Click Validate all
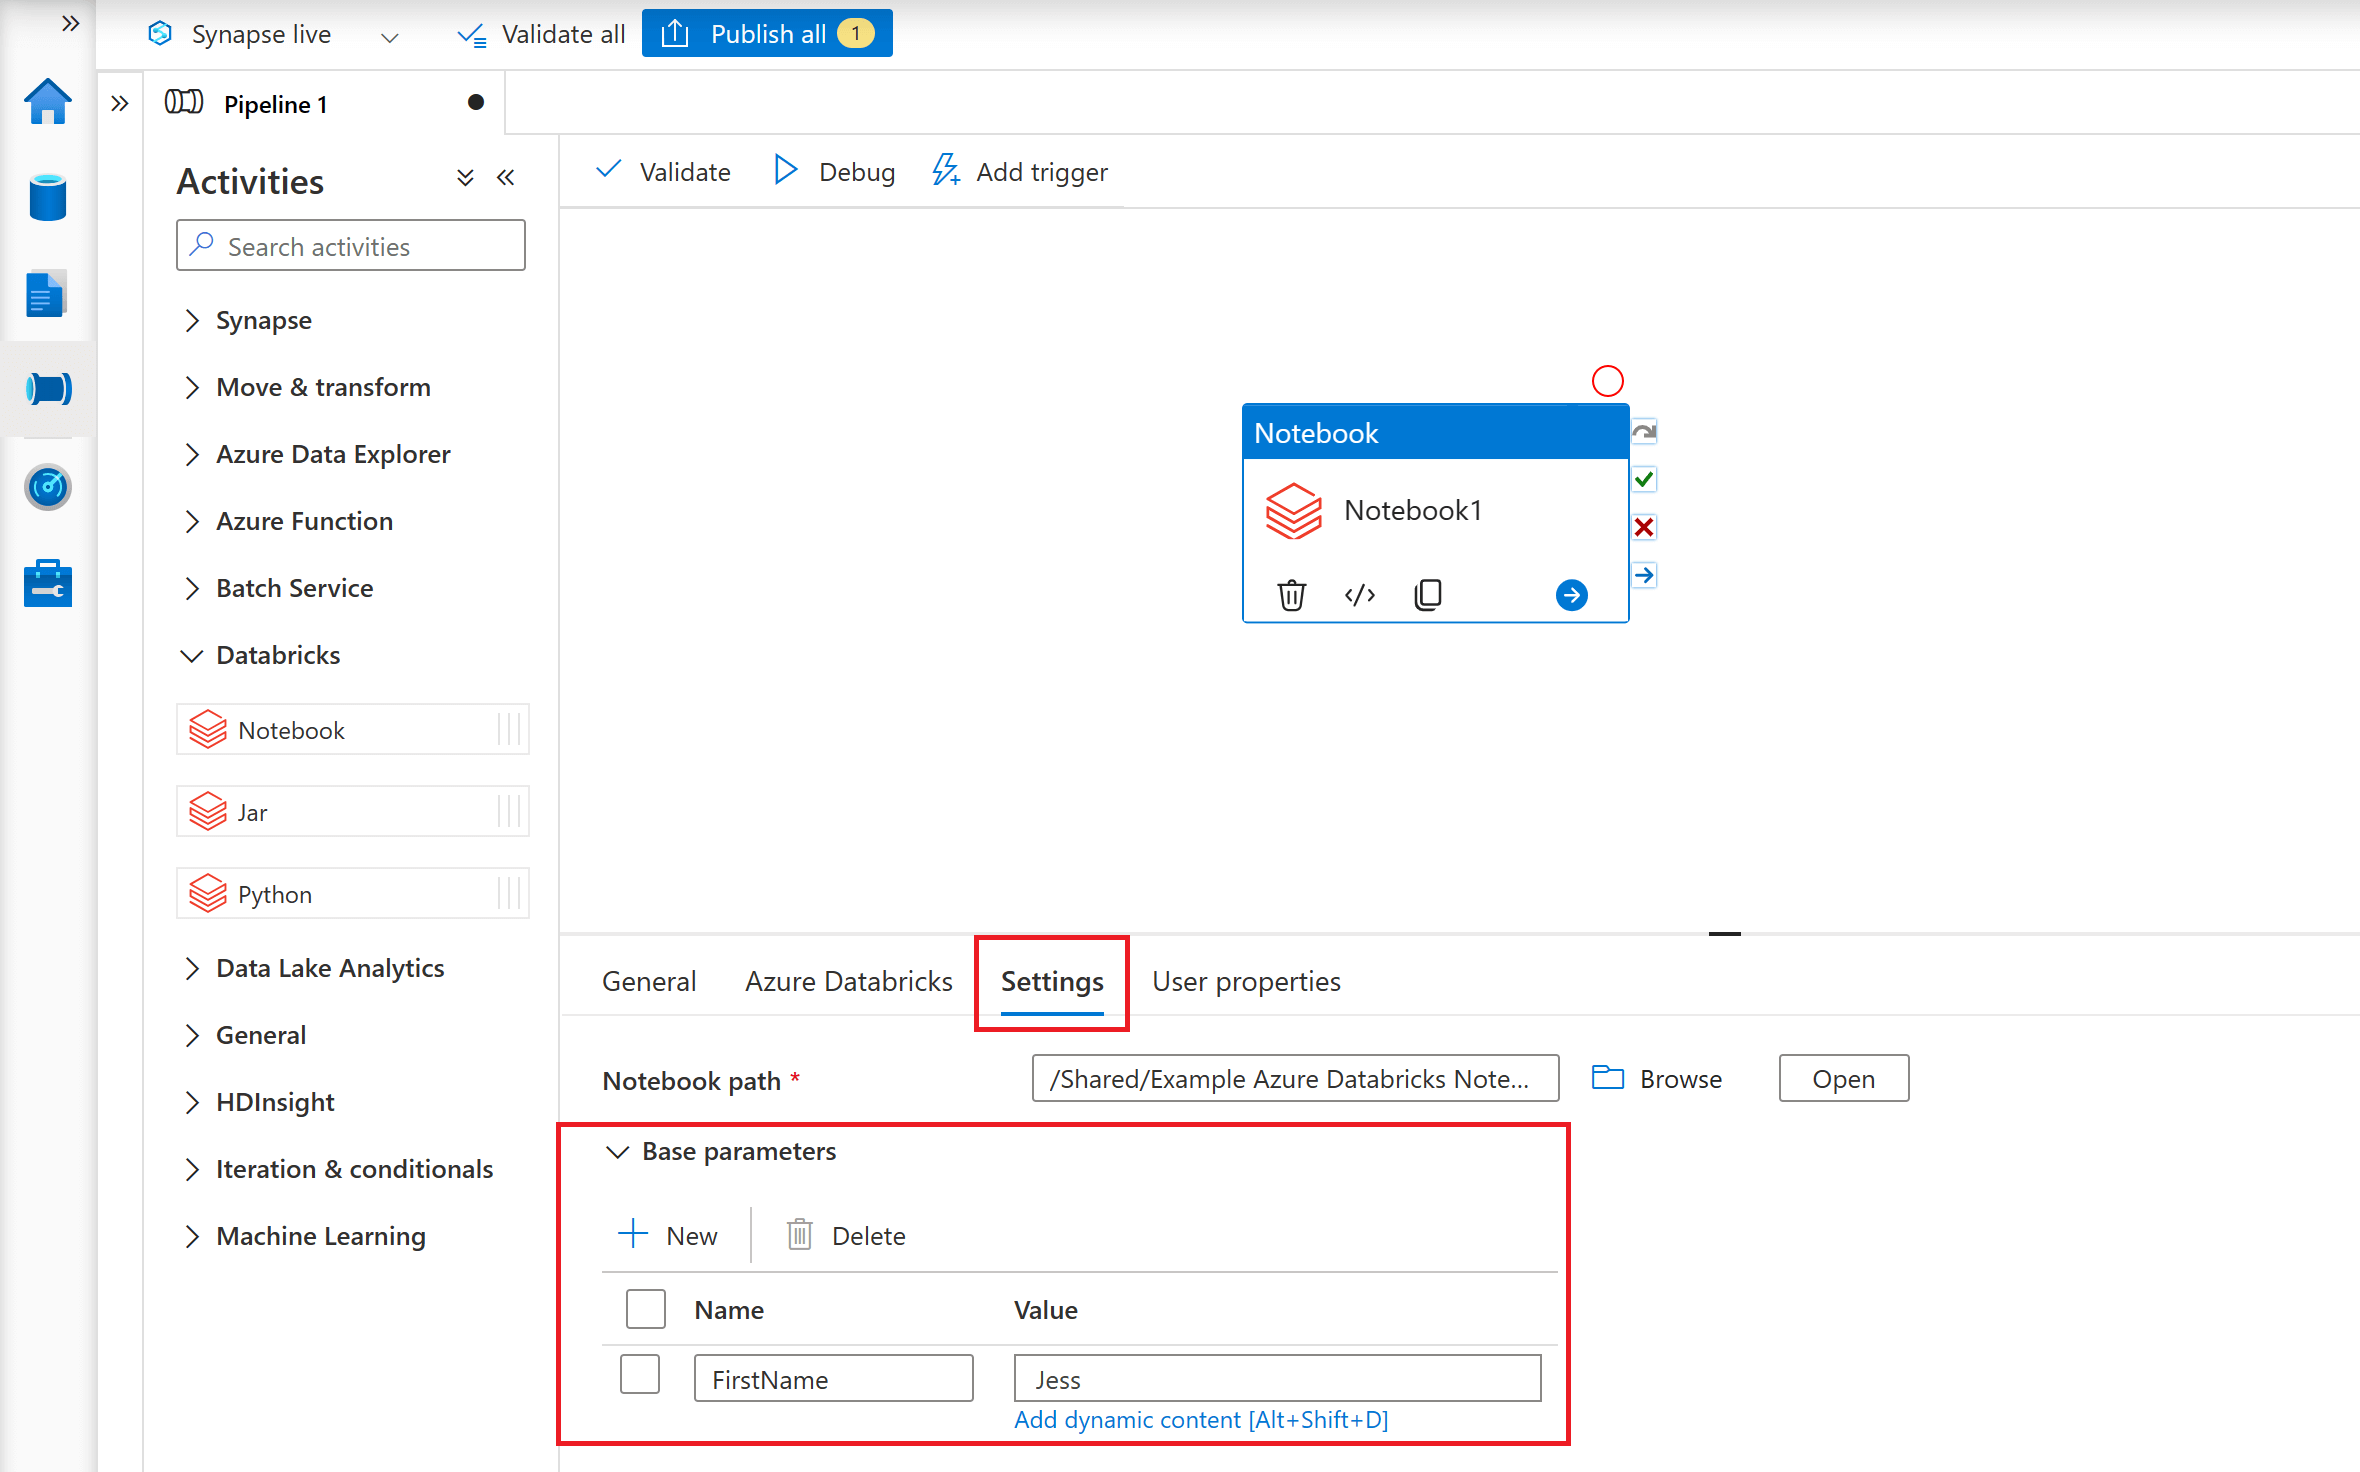The height and width of the screenshot is (1472, 2360). click(541, 34)
